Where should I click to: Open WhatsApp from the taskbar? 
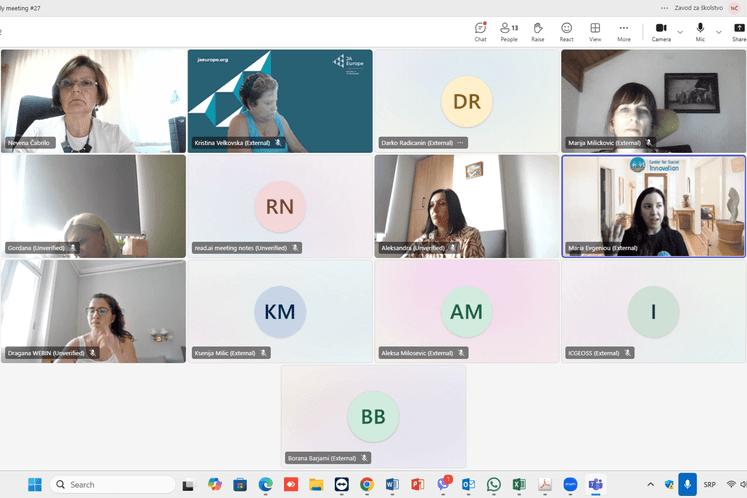click(494, 485)
